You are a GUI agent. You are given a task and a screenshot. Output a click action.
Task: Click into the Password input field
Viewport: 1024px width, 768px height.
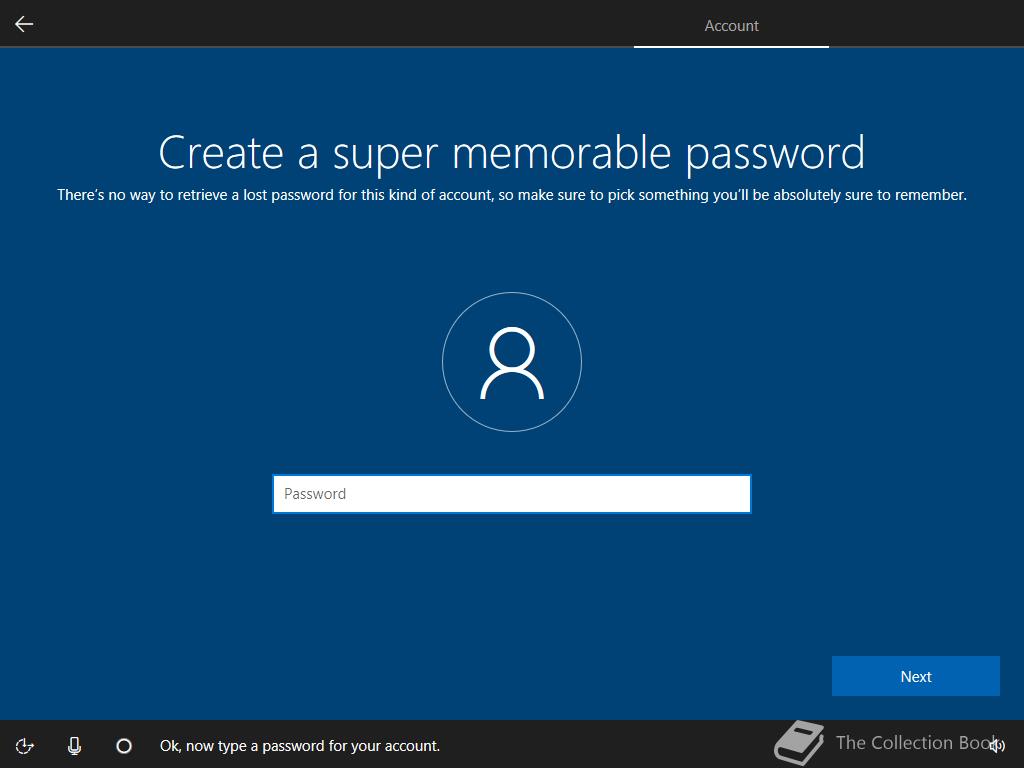coord(512,494)
